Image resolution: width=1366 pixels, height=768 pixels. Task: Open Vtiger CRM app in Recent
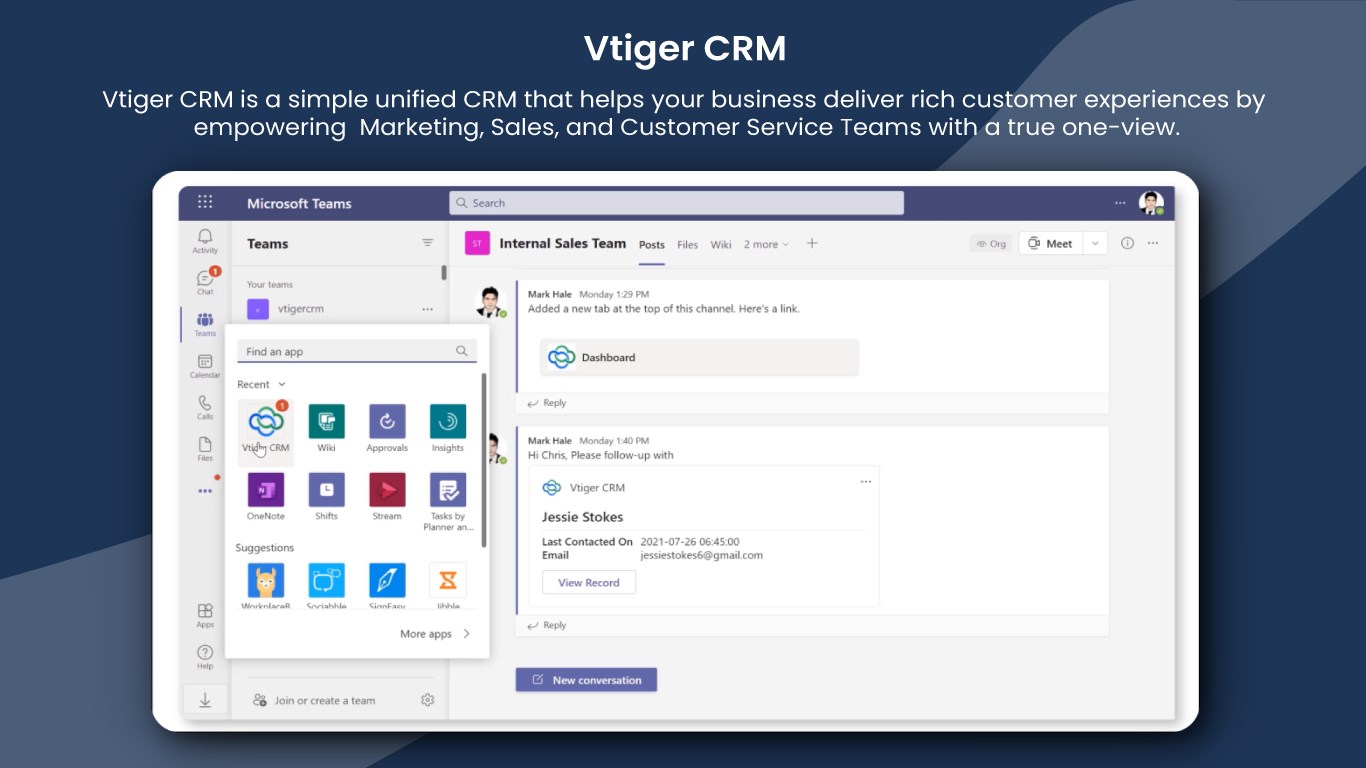pyautogui.click(x=266, y=429)
